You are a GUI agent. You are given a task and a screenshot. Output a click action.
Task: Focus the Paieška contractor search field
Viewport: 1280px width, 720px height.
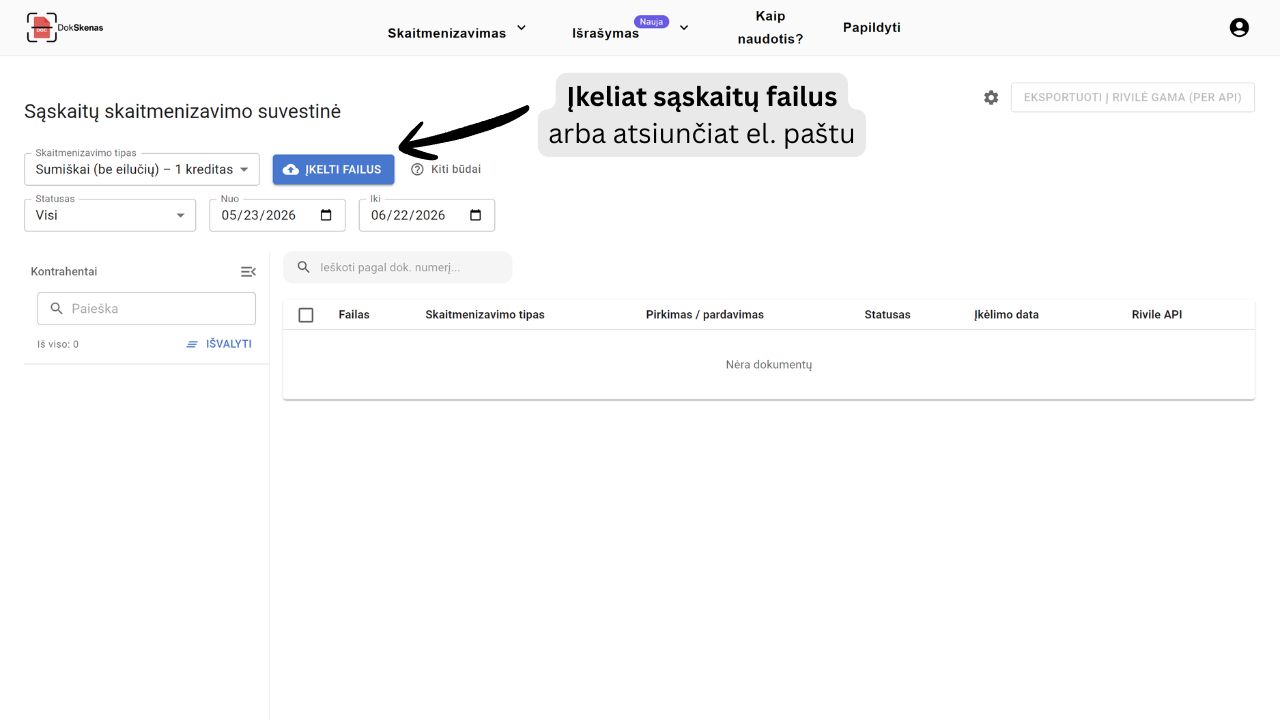tap(146, 309)
